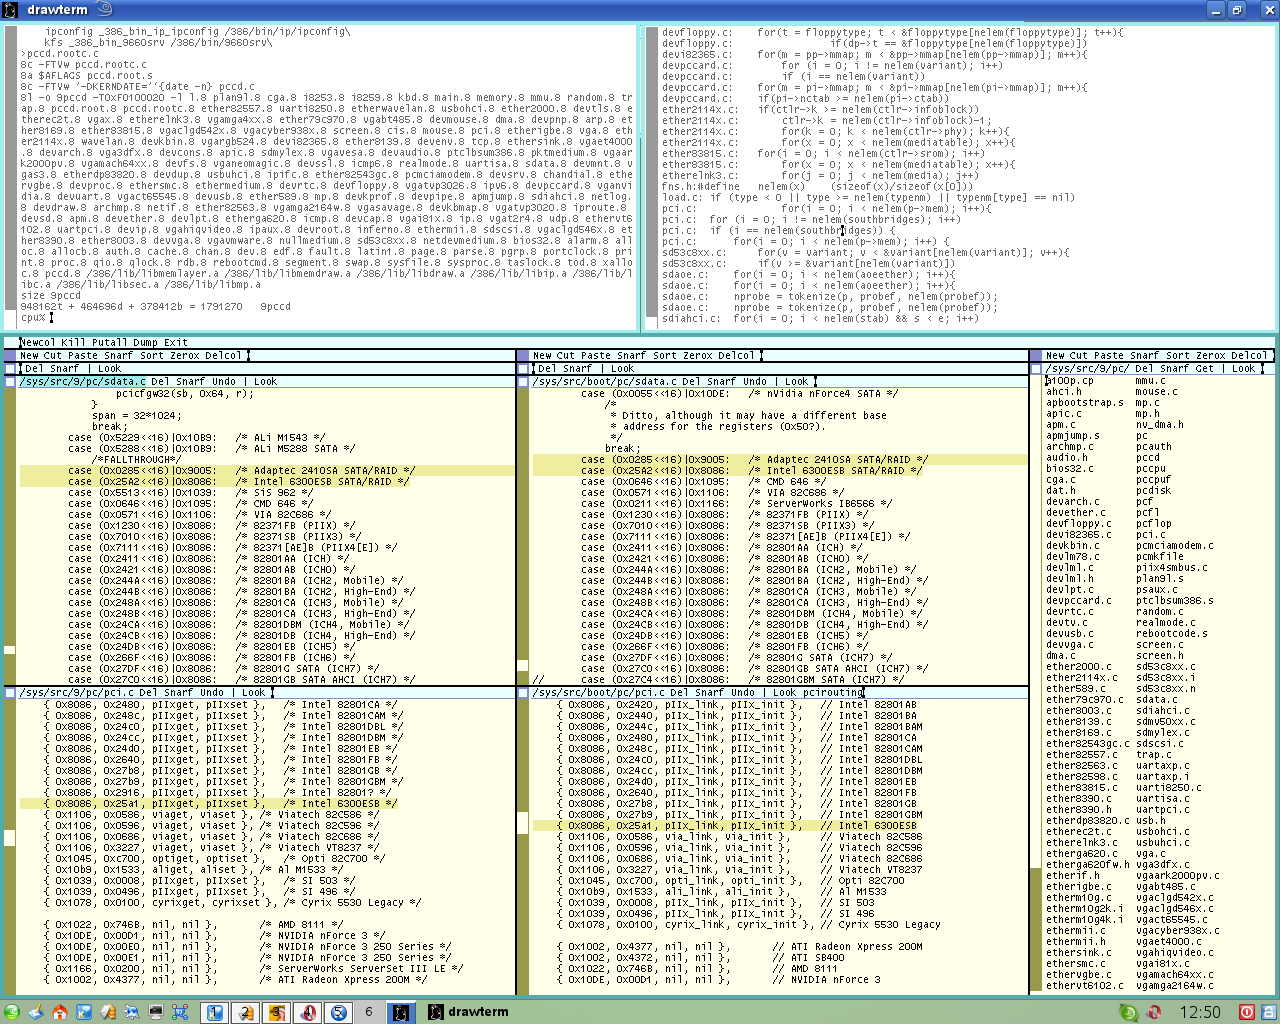
Task: Click column box of the /sys/src/9/pc/ directory listing column
Action: [1036, 355]
